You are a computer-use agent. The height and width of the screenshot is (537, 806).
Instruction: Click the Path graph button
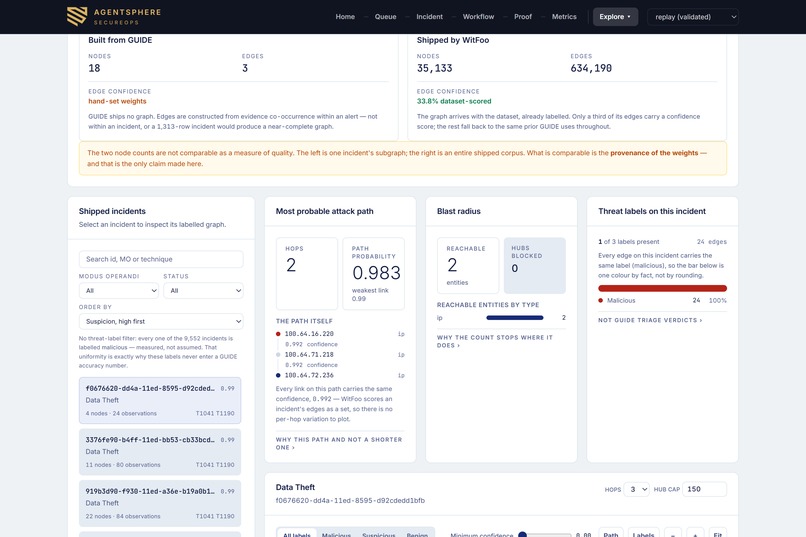pyautogui.click(x=611, y=534)
